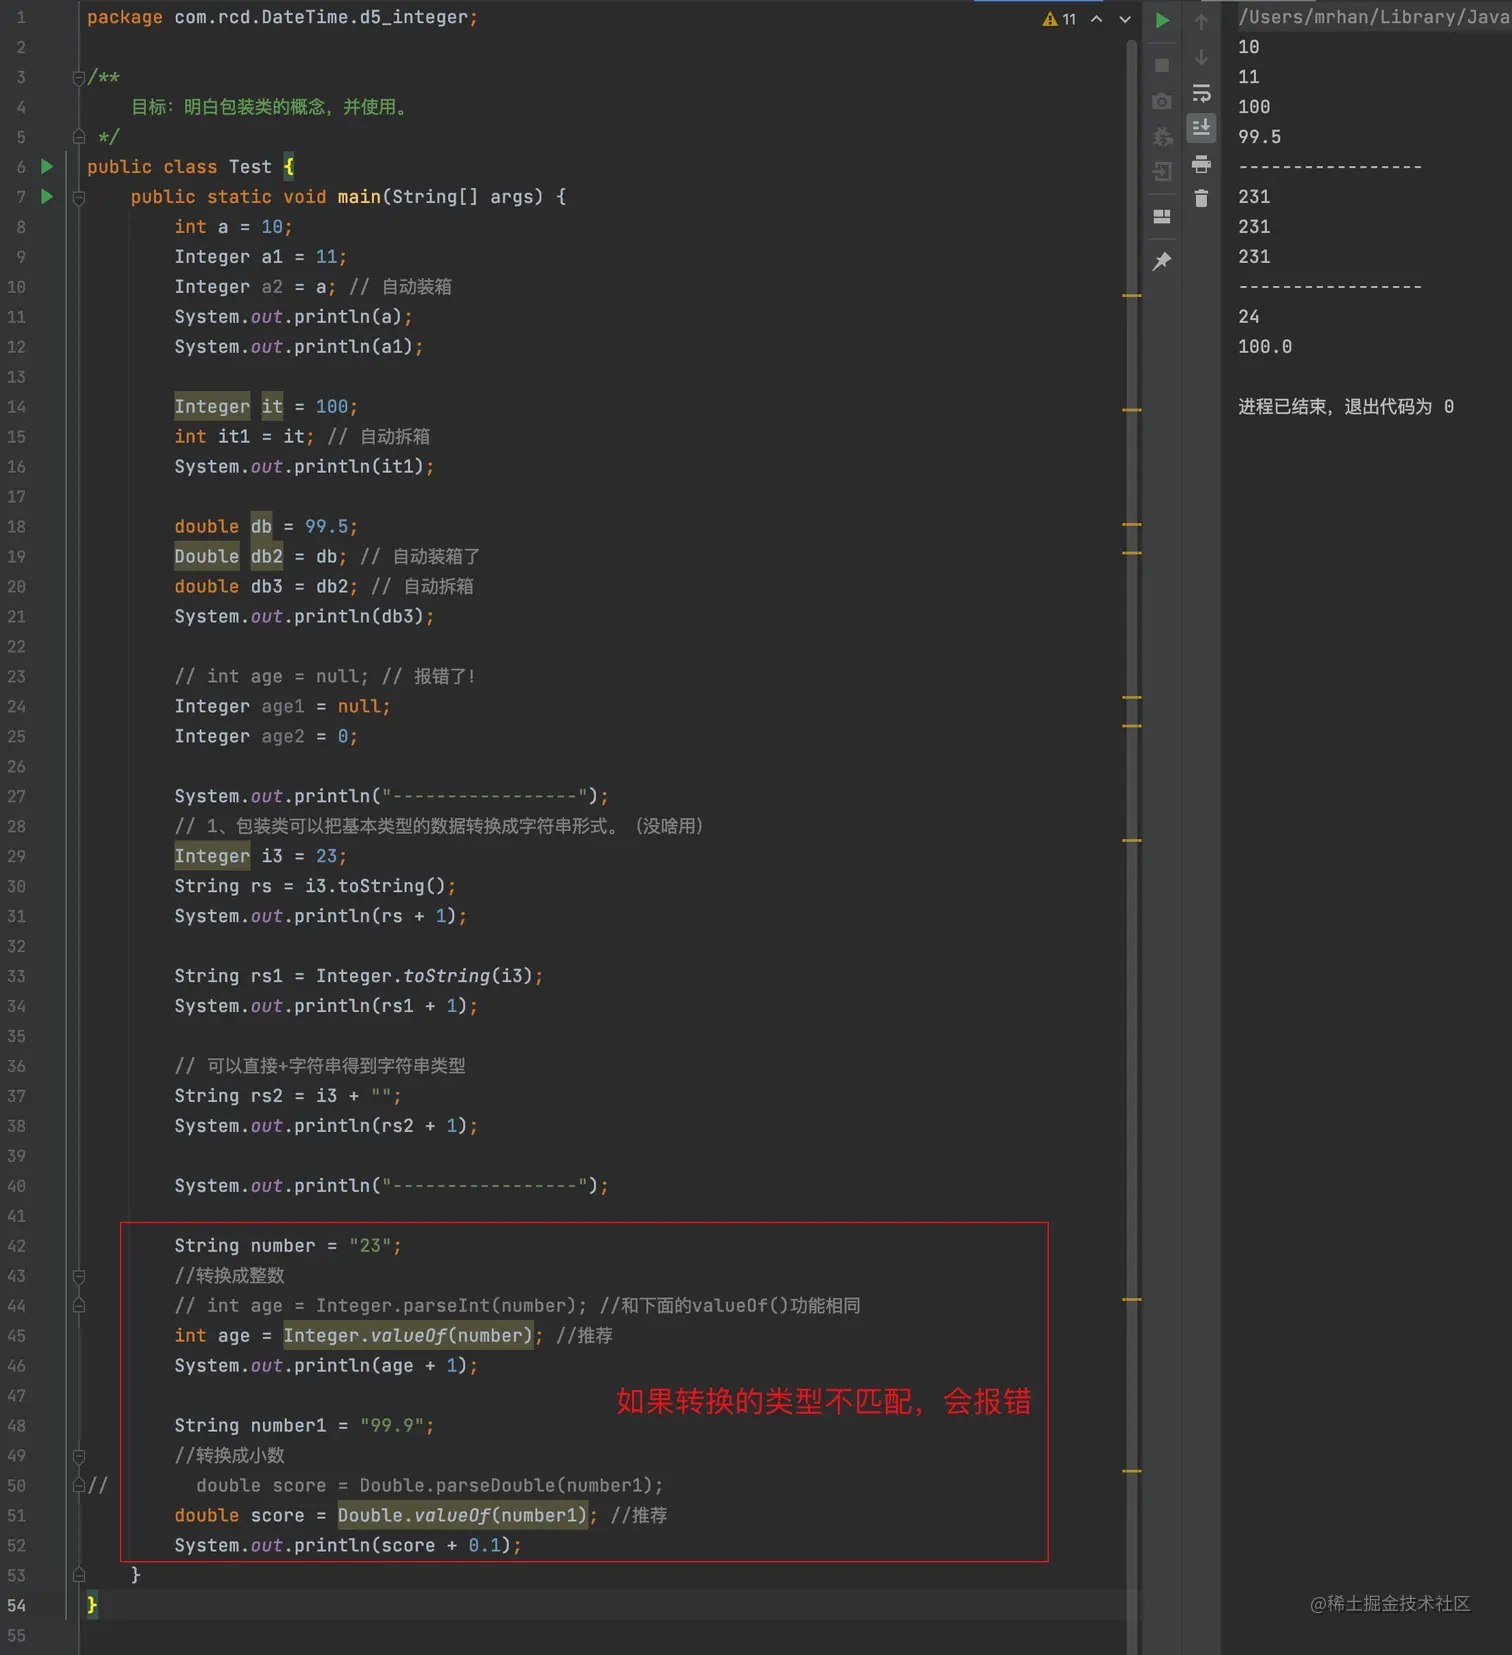Viewport: 1512px width, 1655px height.
Task: Collapse the doc comment starting on line 3
Action: (x=79, y=77)
